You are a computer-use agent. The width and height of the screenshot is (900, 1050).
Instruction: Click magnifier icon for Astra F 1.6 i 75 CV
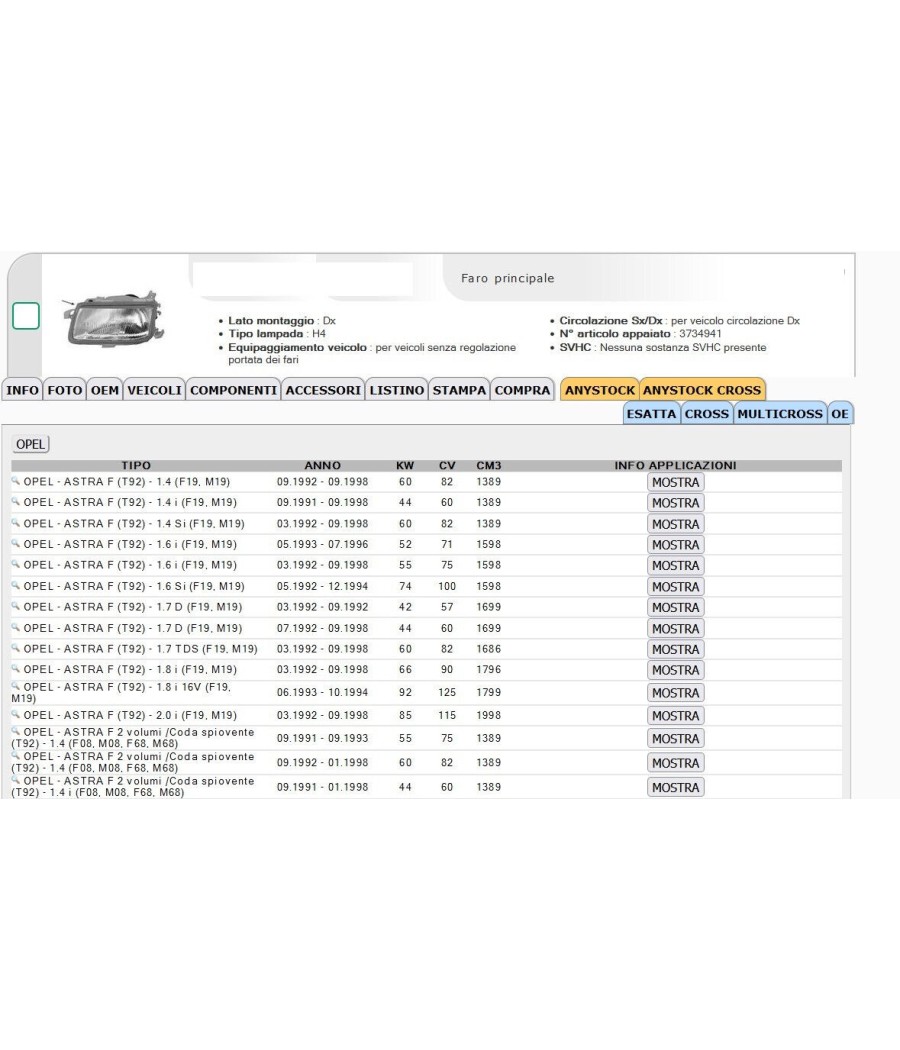point(15,564)
